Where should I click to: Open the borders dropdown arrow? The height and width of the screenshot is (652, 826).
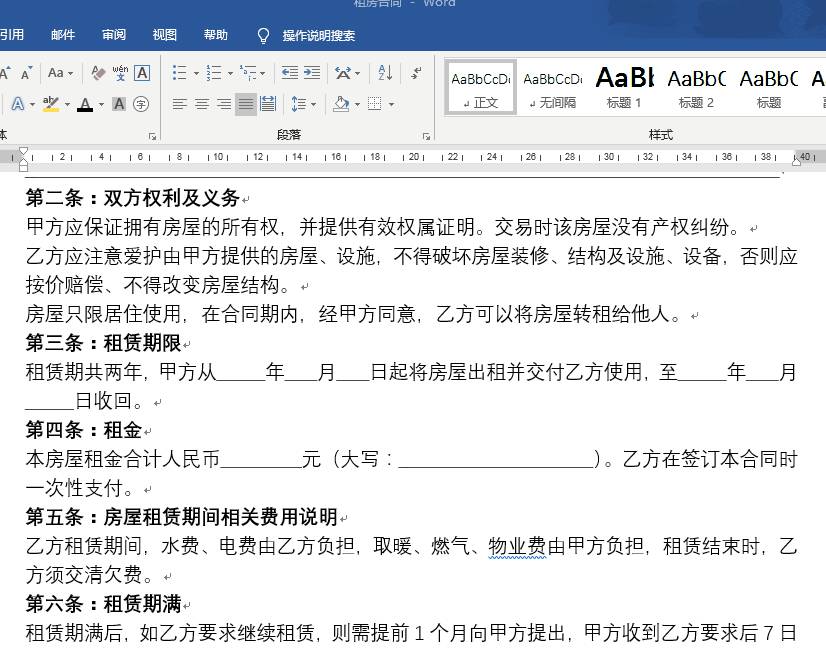pyautogui.click(x=390, y=104)
